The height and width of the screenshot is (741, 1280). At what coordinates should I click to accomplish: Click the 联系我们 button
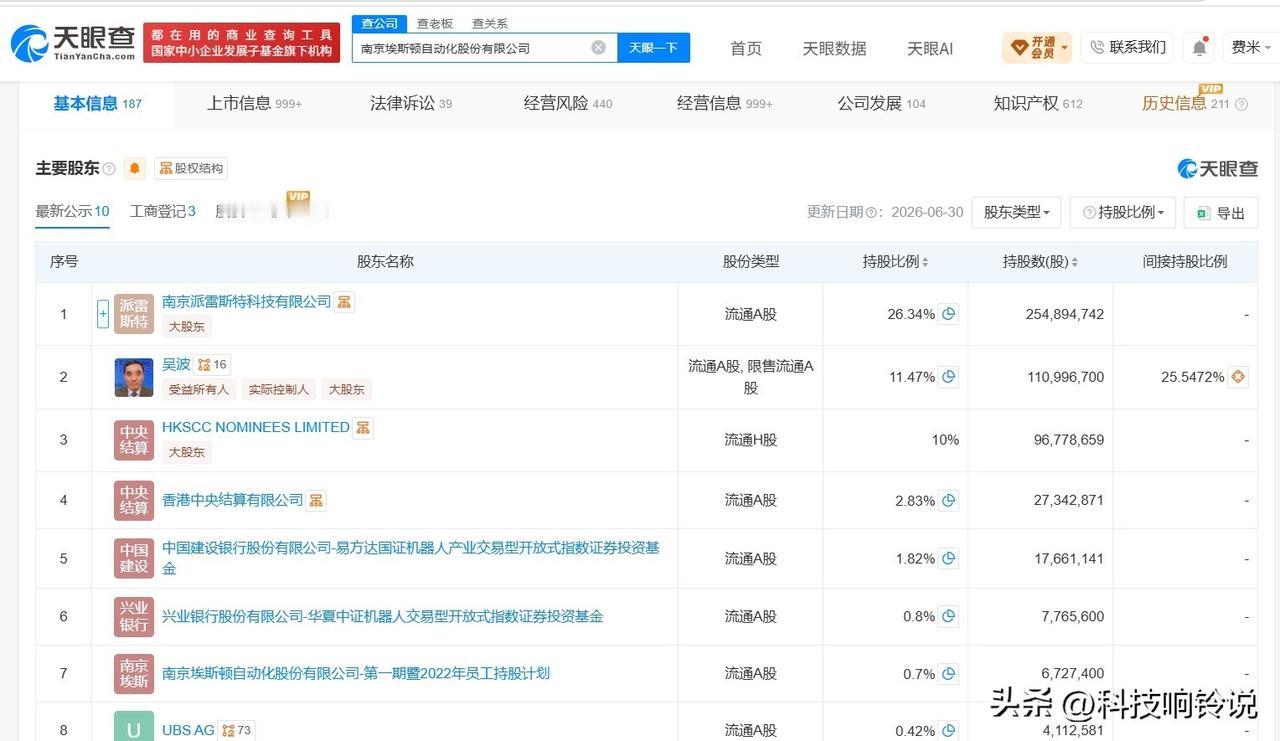[1128, 47]
